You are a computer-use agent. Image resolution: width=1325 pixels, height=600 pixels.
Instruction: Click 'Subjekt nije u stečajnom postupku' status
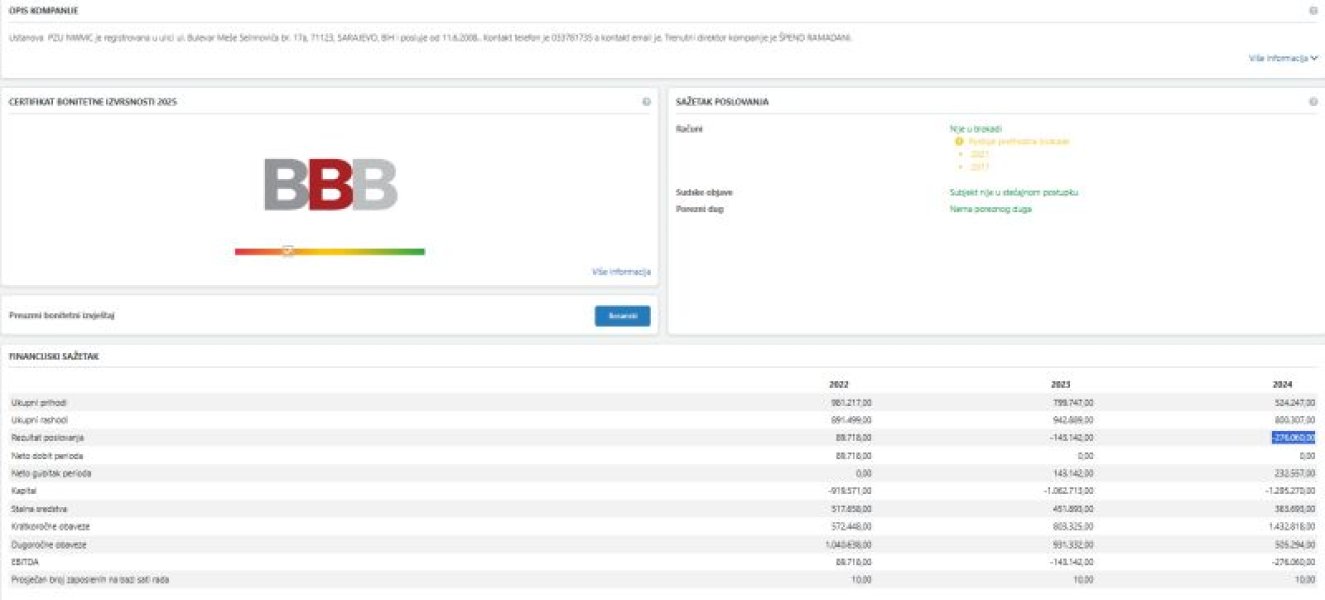1013,192
